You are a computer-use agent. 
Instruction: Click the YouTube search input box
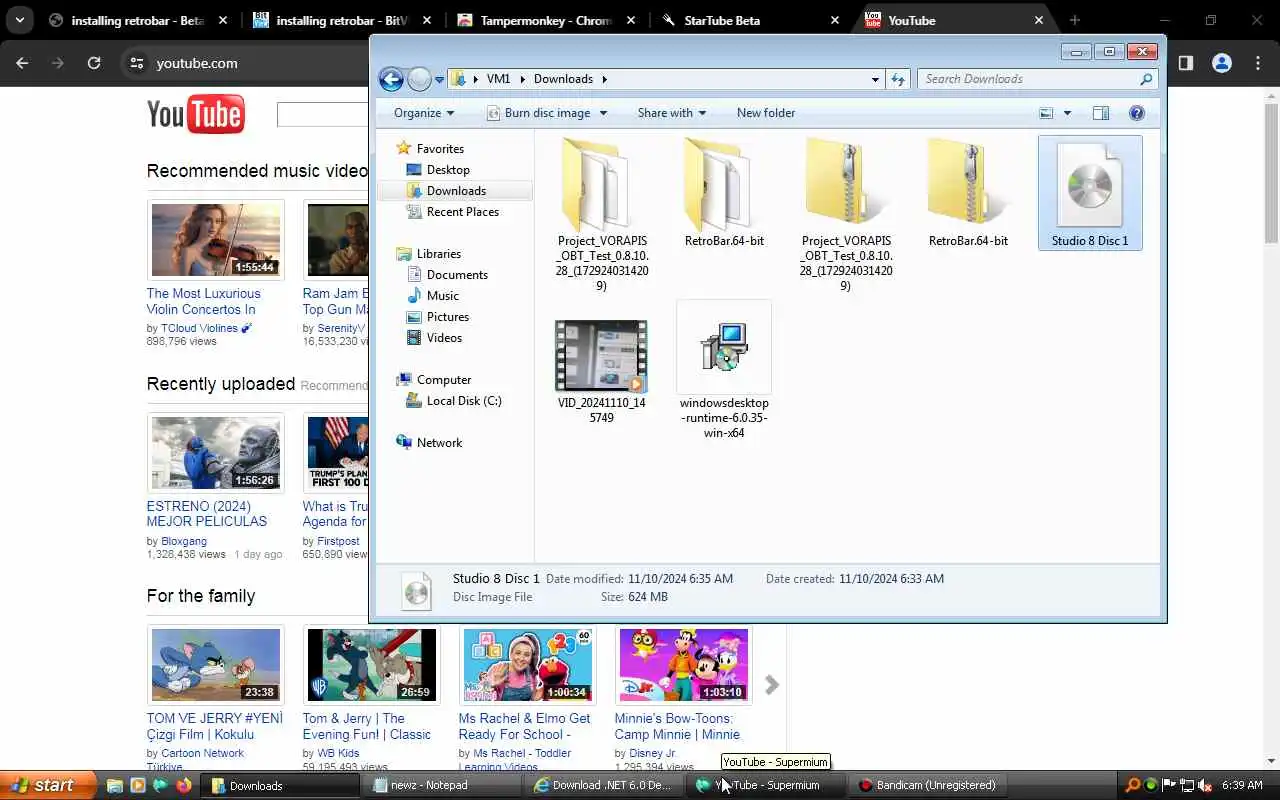322,115
